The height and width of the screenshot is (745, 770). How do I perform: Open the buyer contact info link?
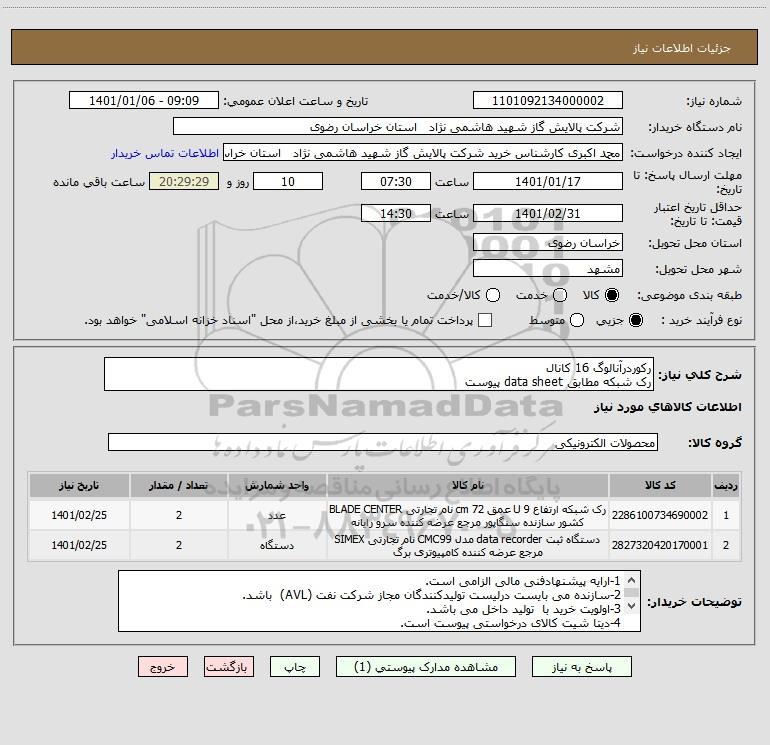(165, 153)
